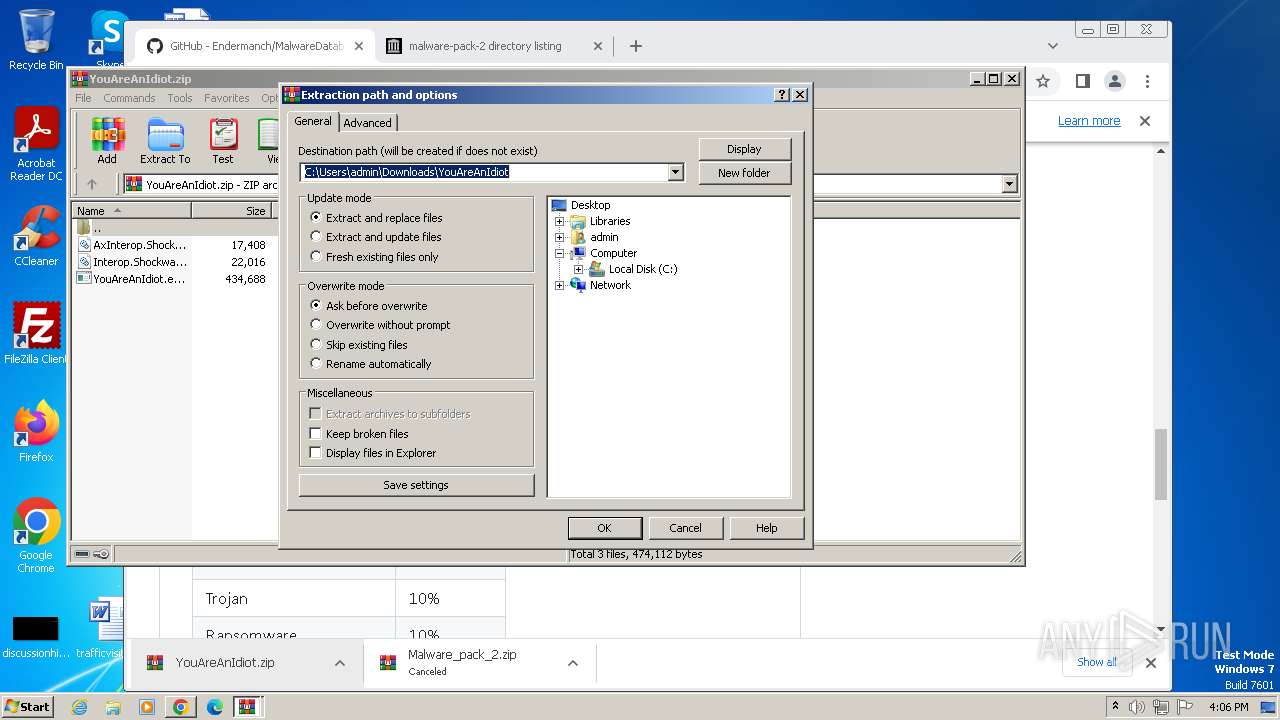The height and width of the screenshot is (720, 1280).
Task: Select Skip existing files option
Action: [359, 345]
